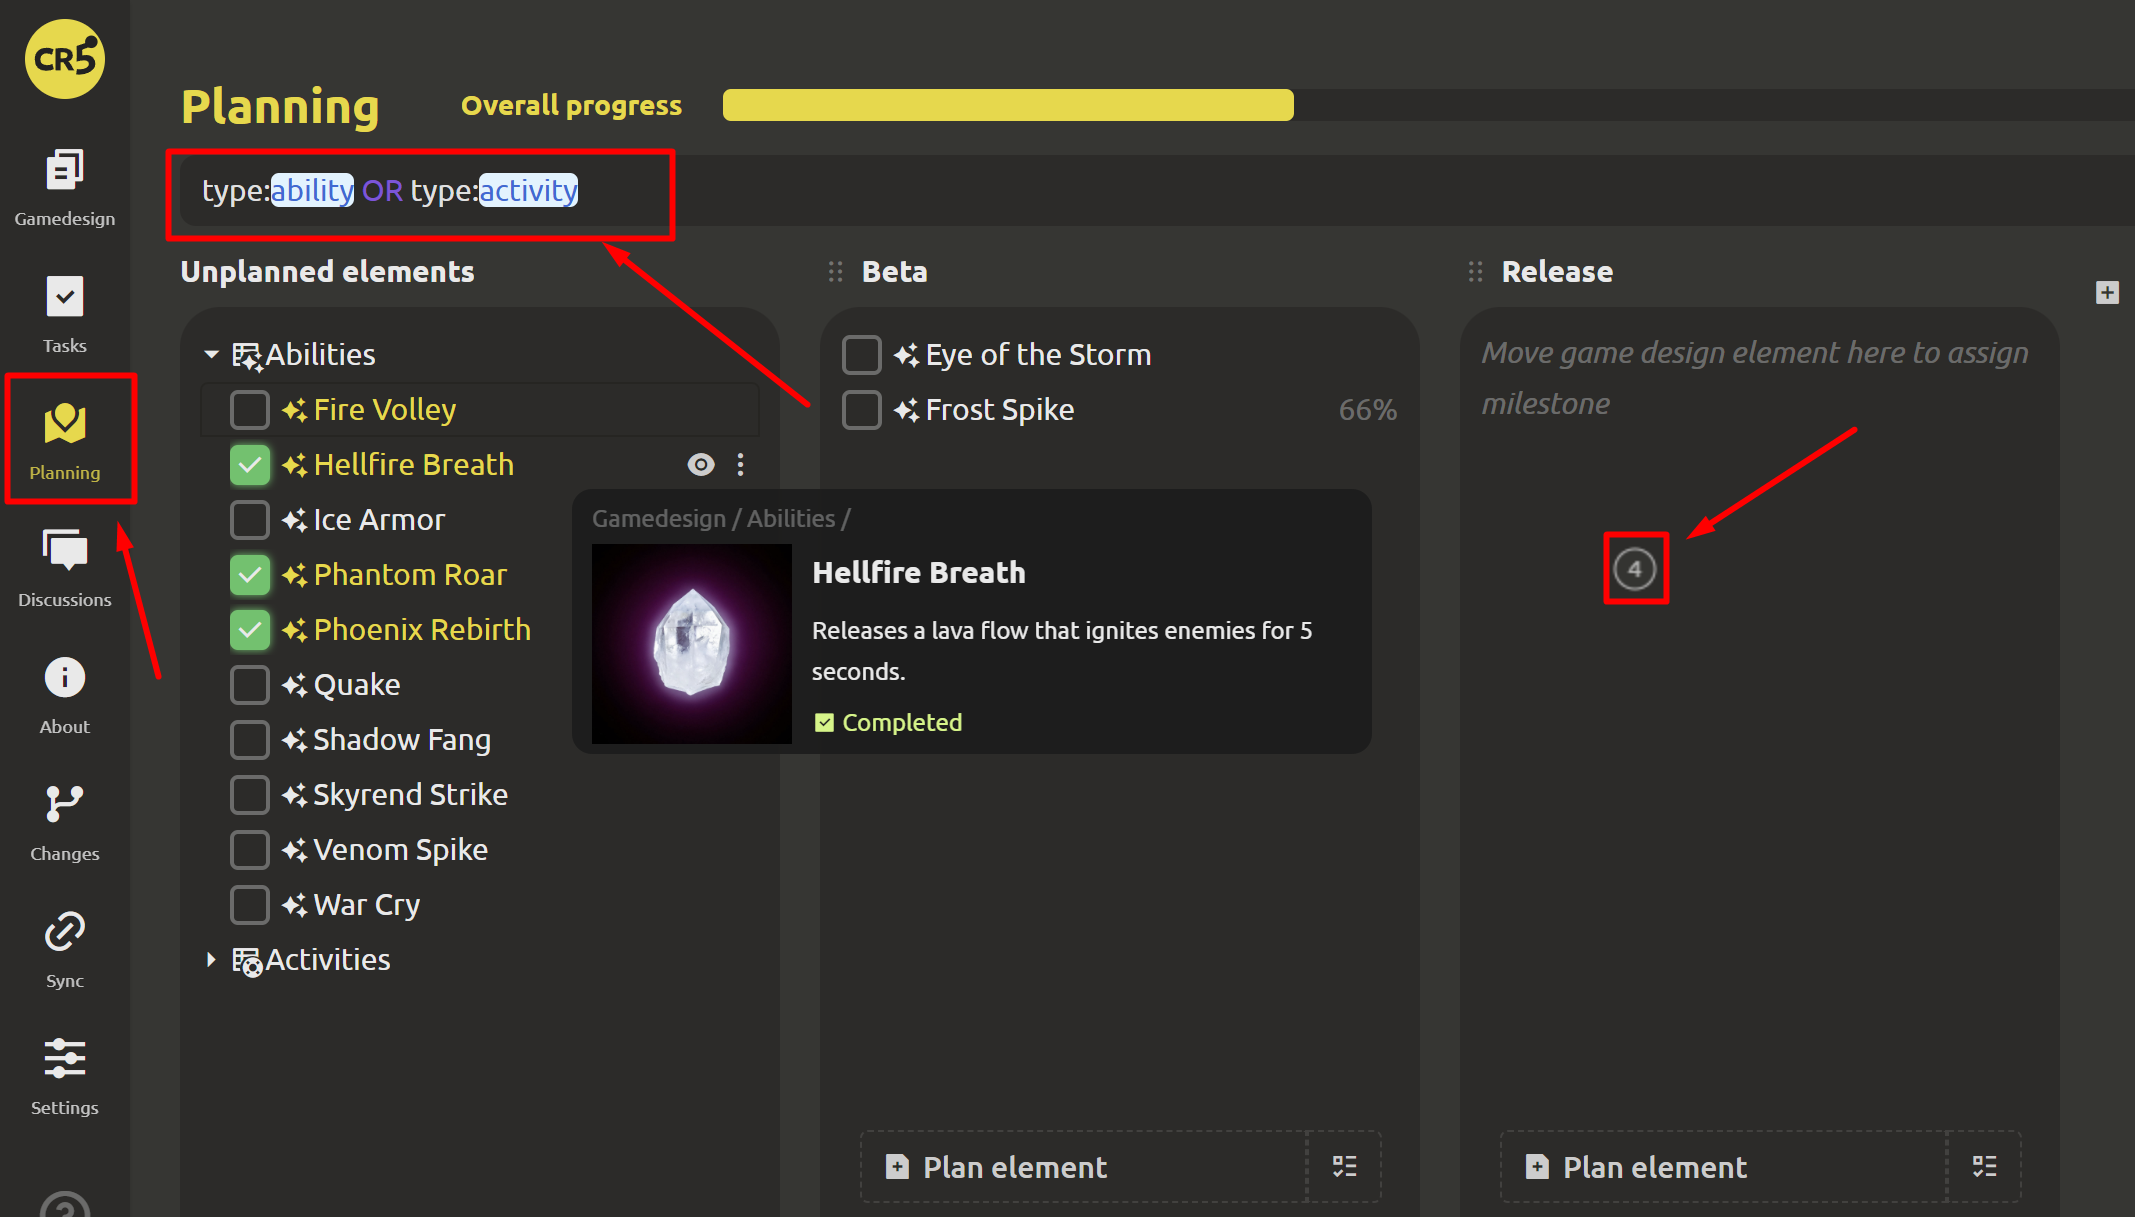Open the checklist options beside the Beta Plan element
This screenshot has height=1217, width=2135.
[1344, 1166]
